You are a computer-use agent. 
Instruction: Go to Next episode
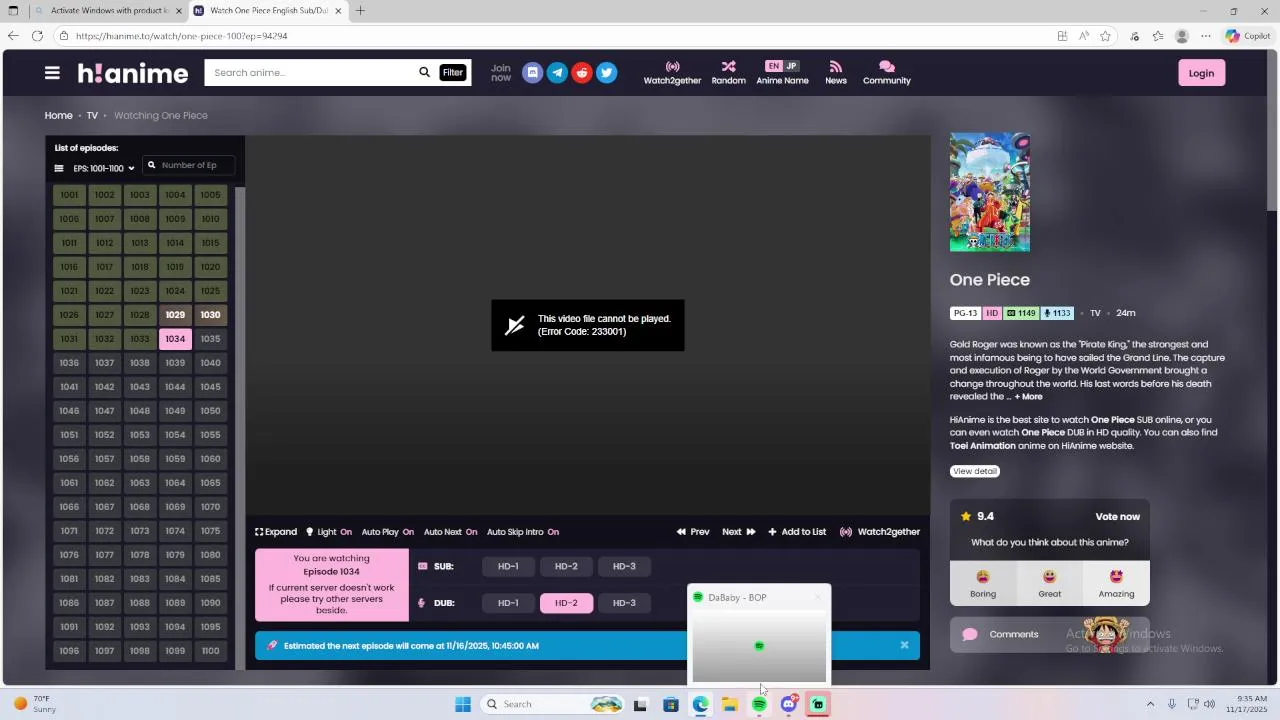tap(739, 532)
